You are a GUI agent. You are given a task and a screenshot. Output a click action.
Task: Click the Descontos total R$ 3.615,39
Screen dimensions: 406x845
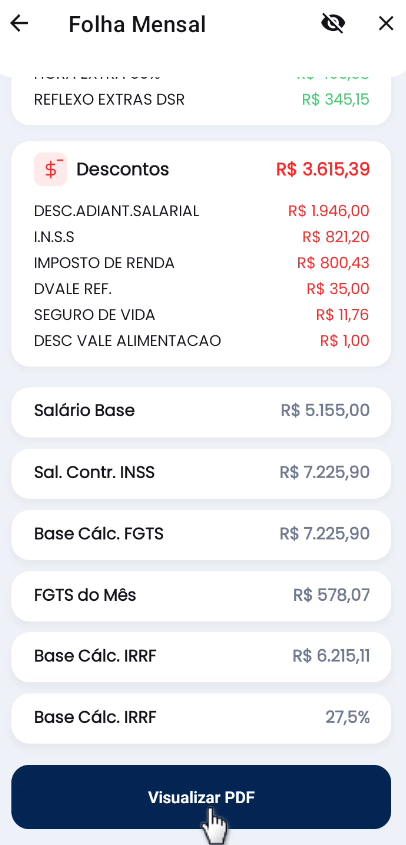[323, 169]
